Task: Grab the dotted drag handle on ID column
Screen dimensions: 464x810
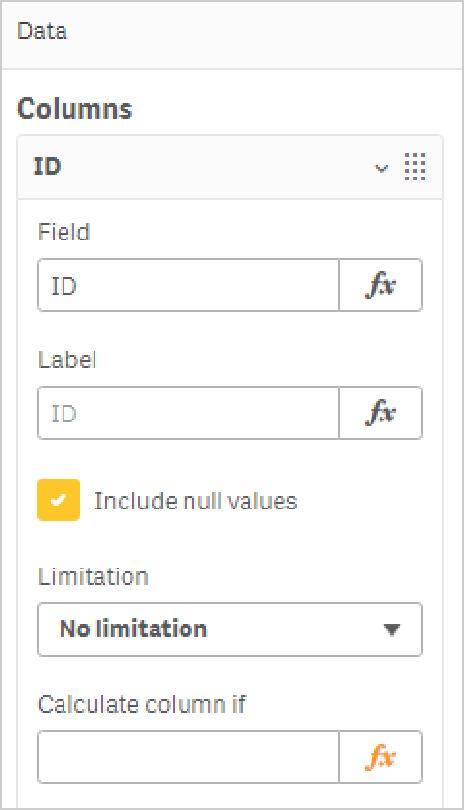Action: click(x=415, y=167)
